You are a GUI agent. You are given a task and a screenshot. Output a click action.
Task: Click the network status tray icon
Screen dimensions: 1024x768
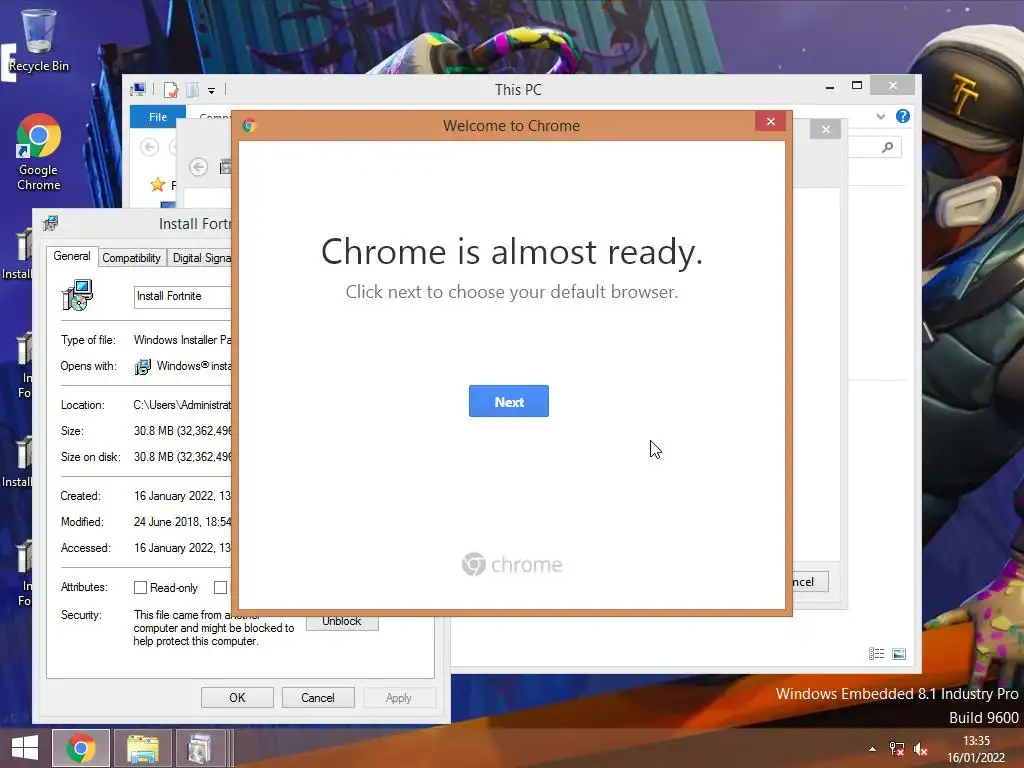coord(897,749)
